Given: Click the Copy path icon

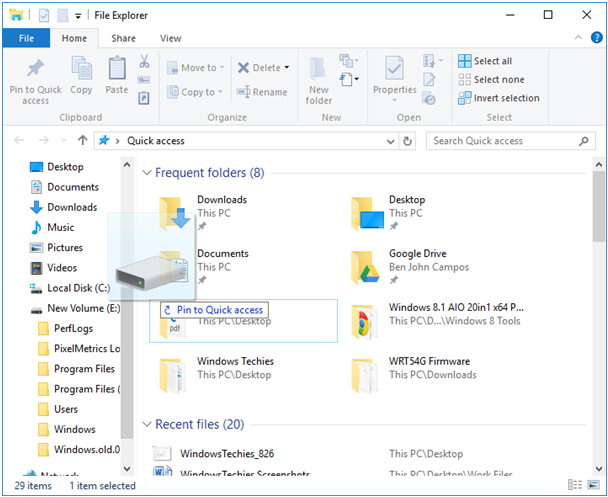Looking at the screenshot, I should (144, 80).
